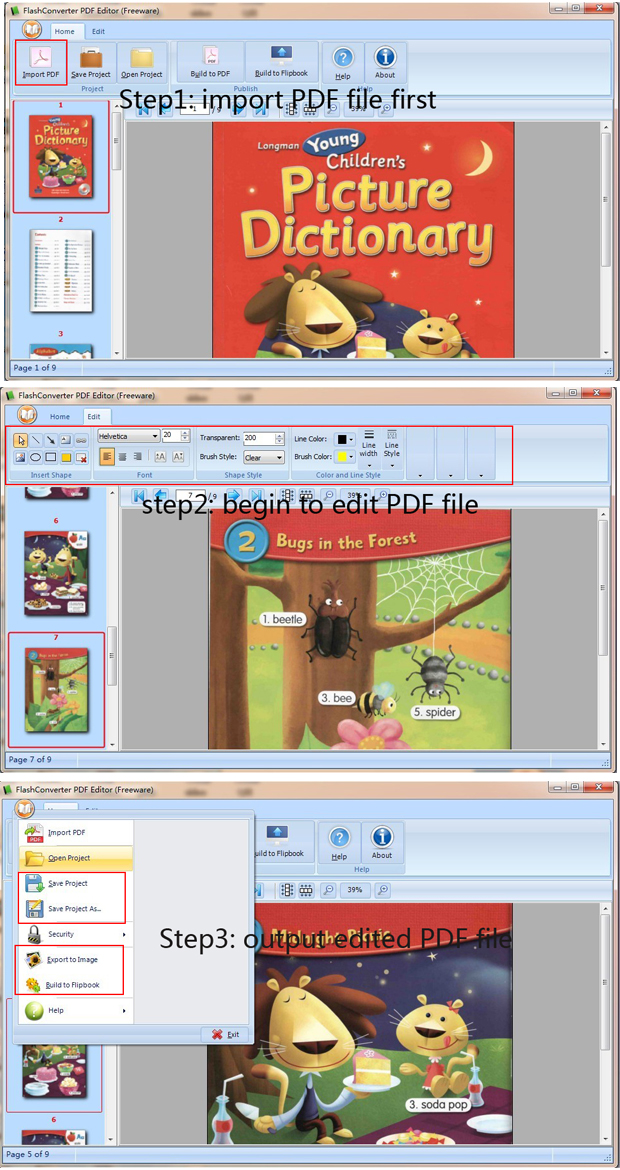This screenshot has height=1170, width=620.
Task: Click zoom in magnifier in Step3 page toolbar
Action: point(382,890)
